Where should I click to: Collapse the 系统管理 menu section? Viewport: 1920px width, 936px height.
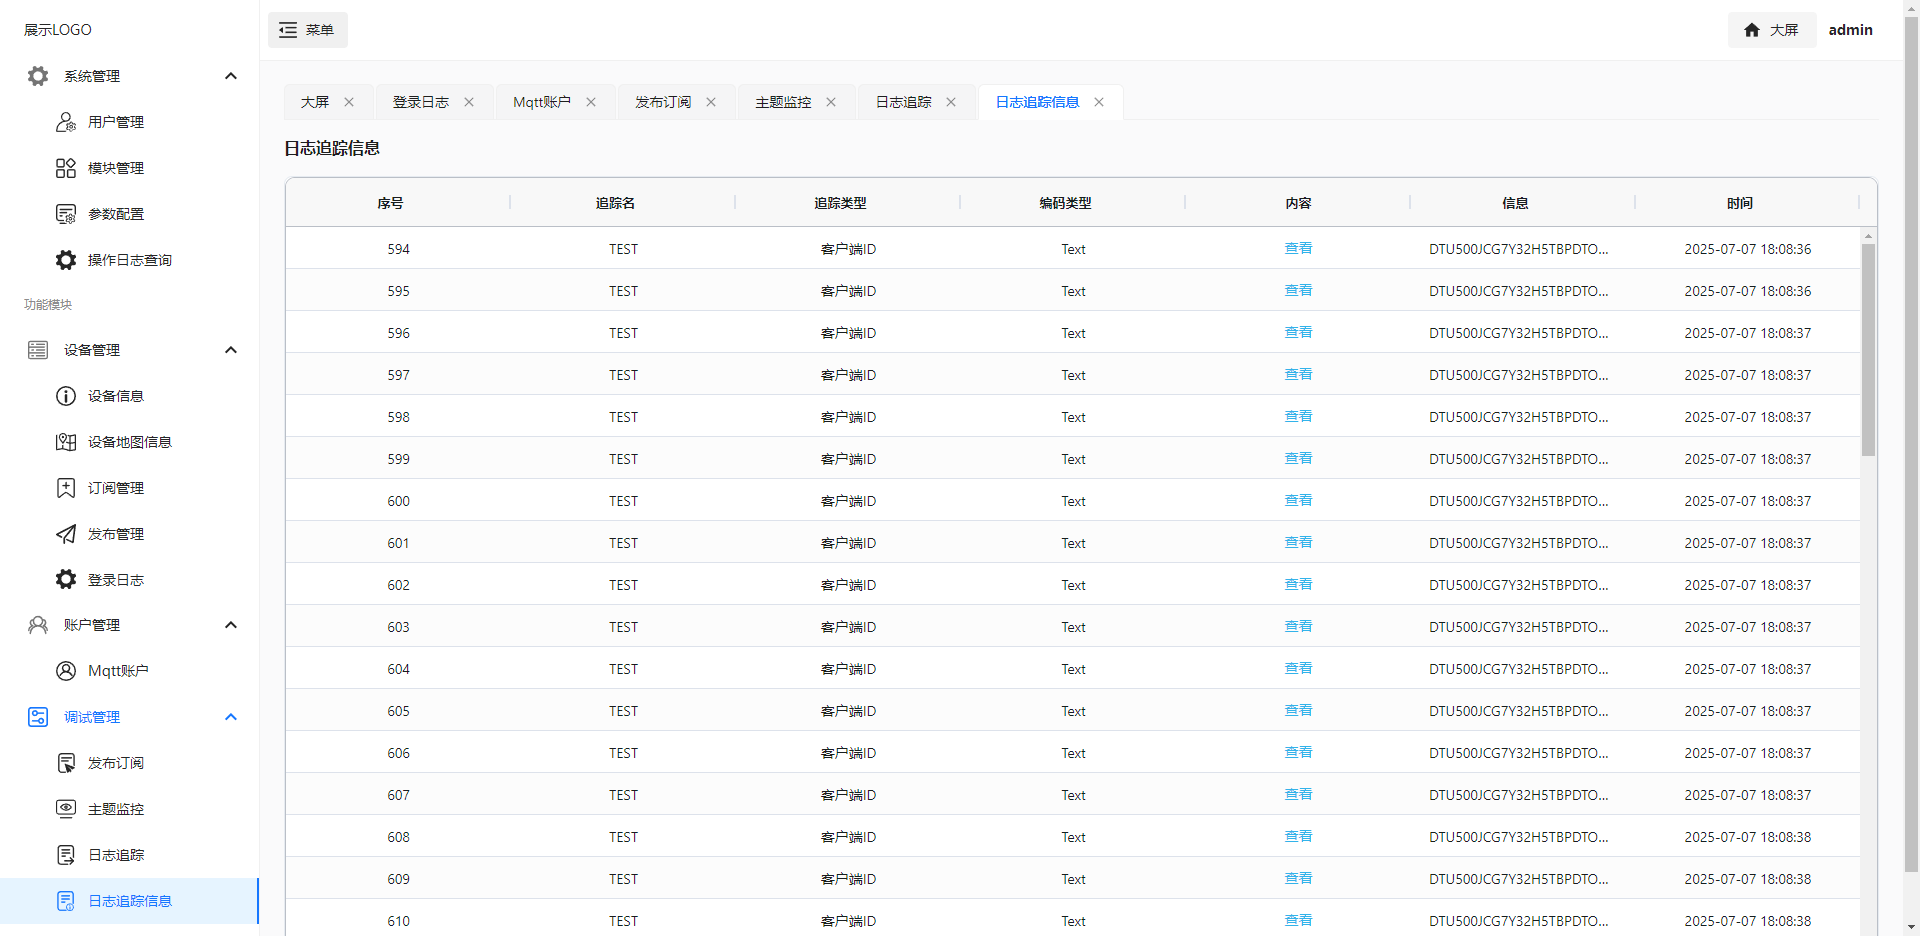point(231,76)
